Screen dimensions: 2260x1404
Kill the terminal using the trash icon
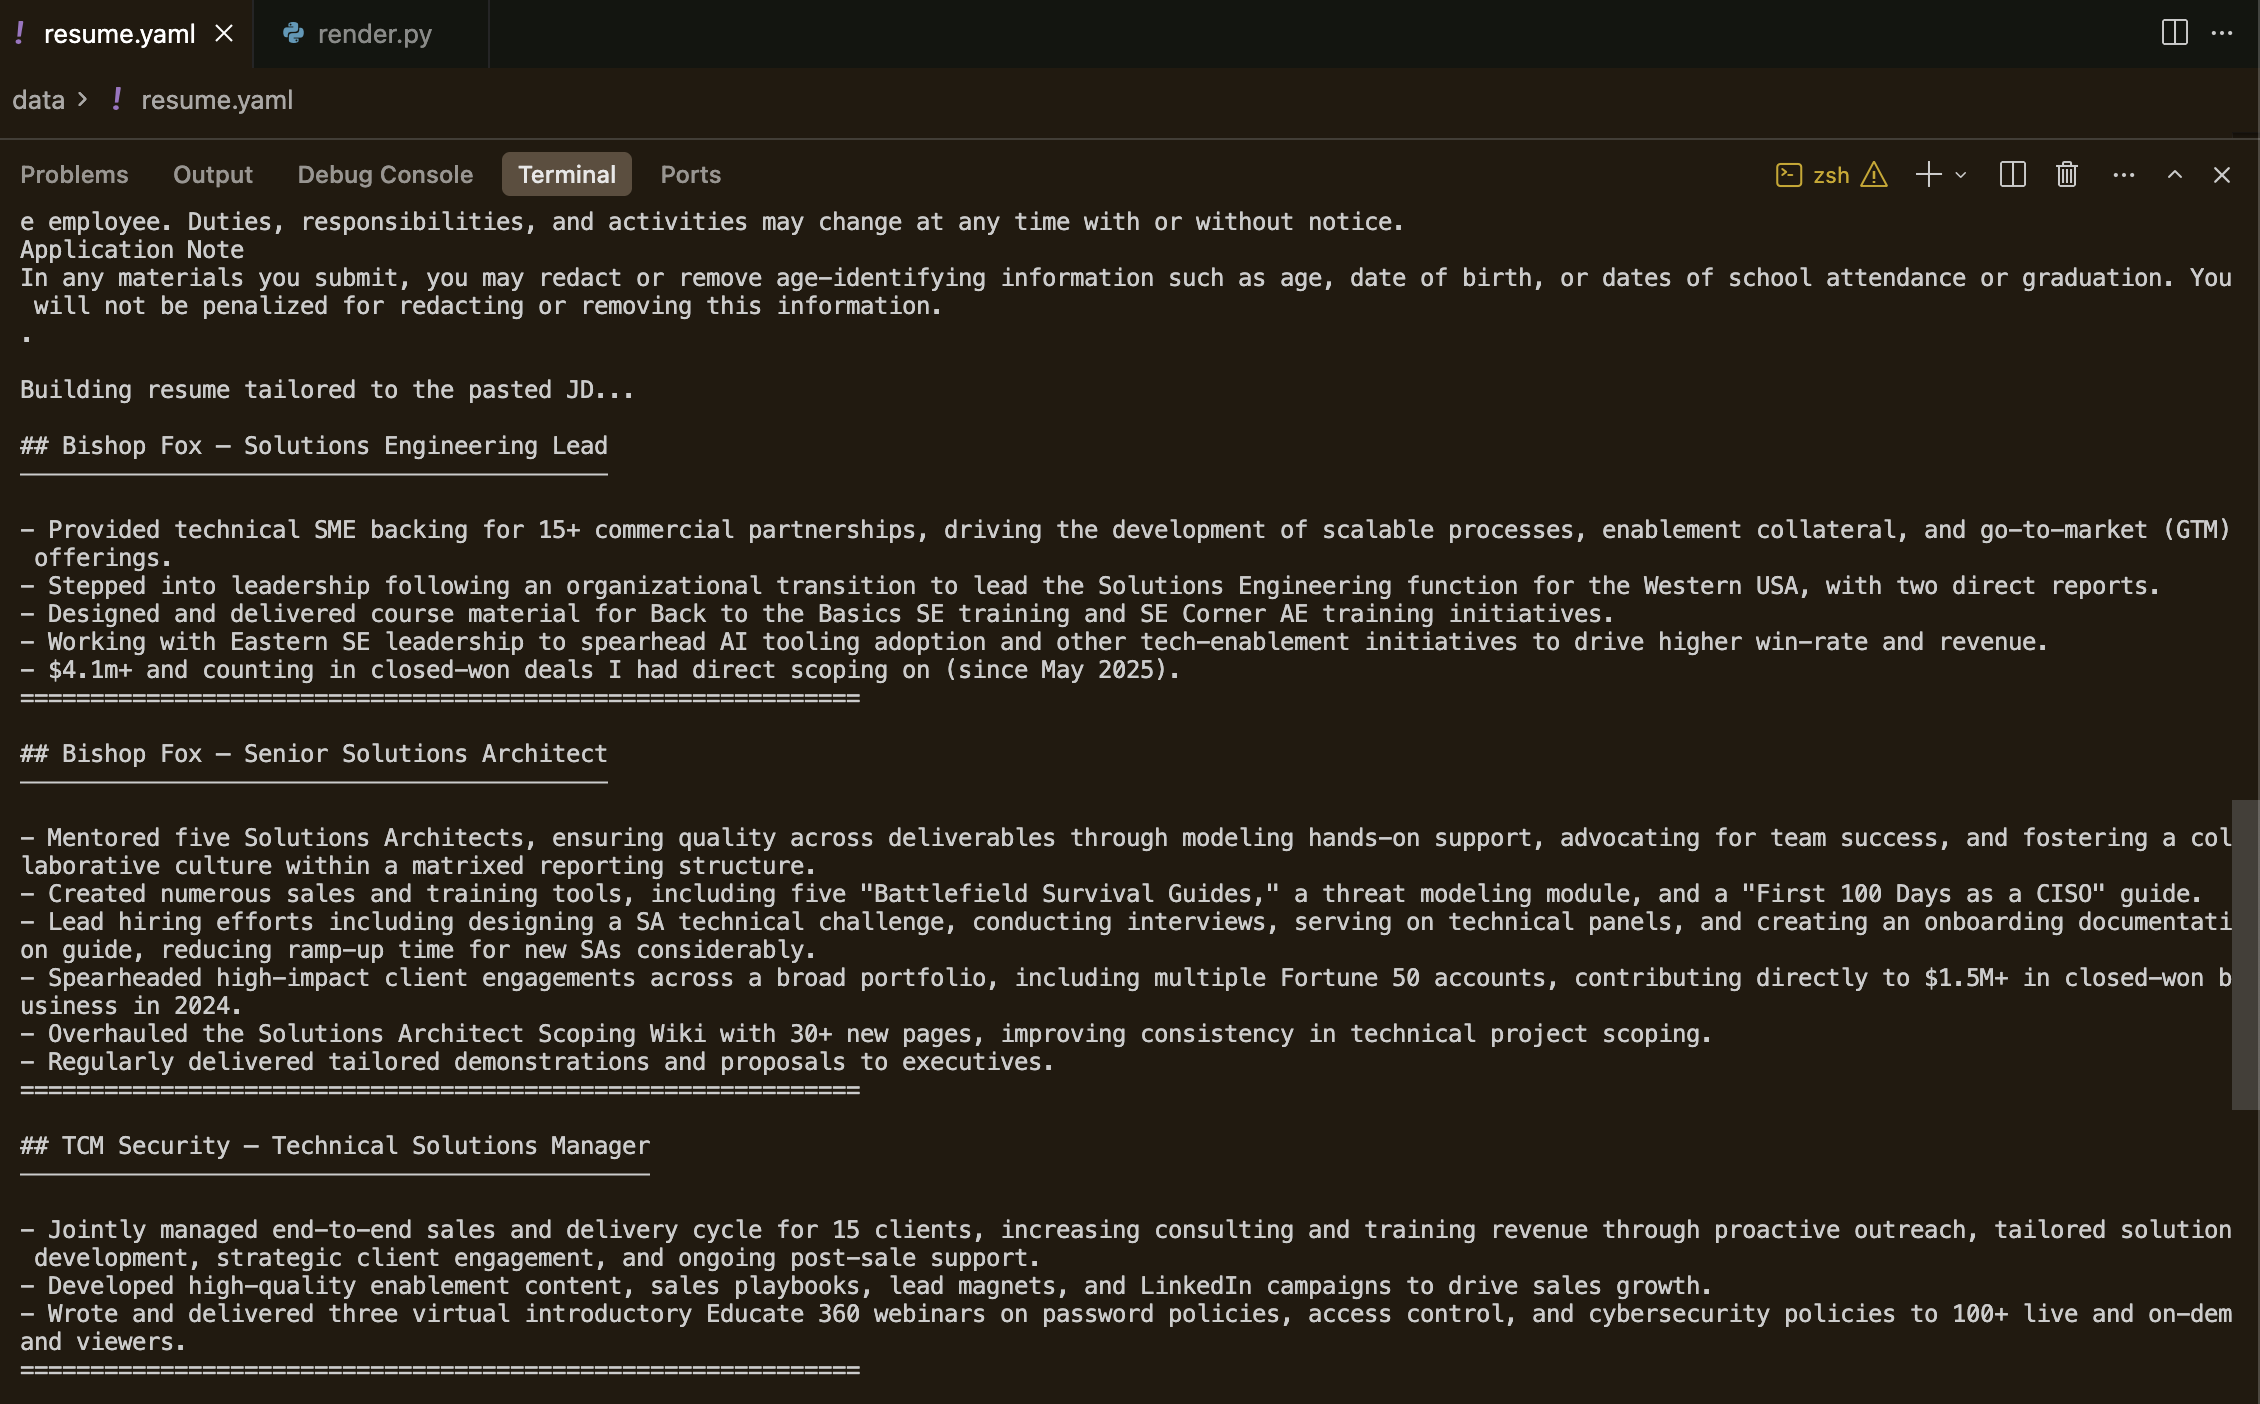pos(2065,175)
